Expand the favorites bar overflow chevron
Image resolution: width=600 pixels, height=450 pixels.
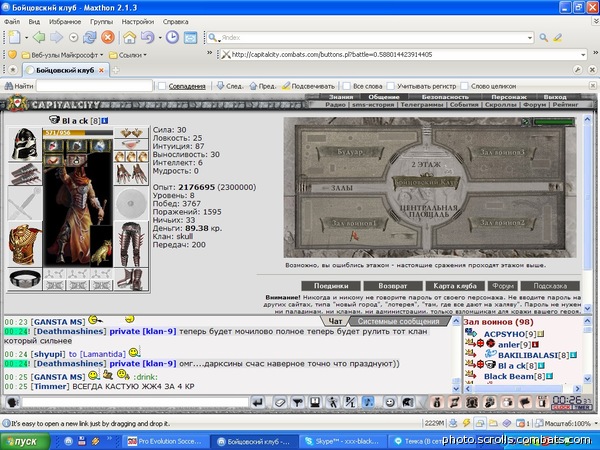pyautogui.click(x=209, y=53)
